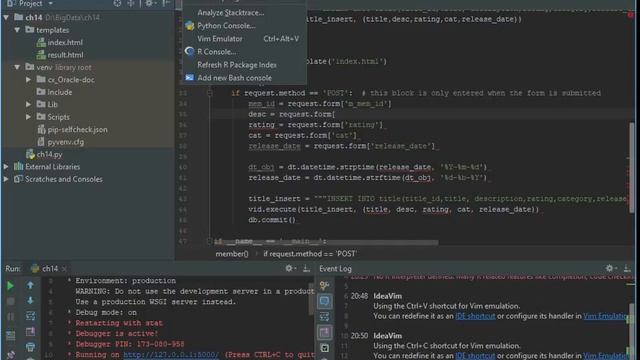Expand the cx_Oracle-doc folder
640x360 pixels.
click(x=29, y=80)
